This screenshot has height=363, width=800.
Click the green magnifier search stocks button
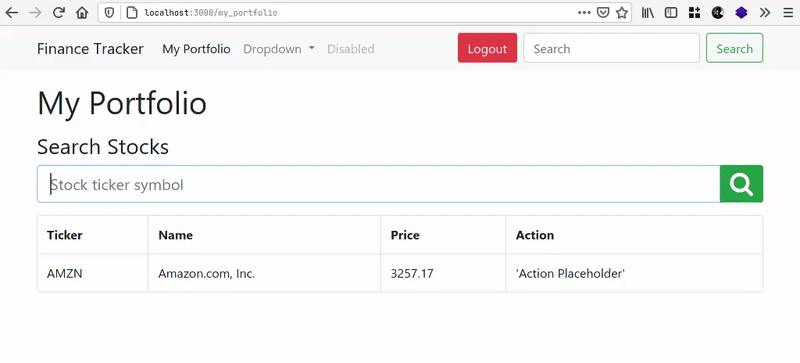coord(741,184)
